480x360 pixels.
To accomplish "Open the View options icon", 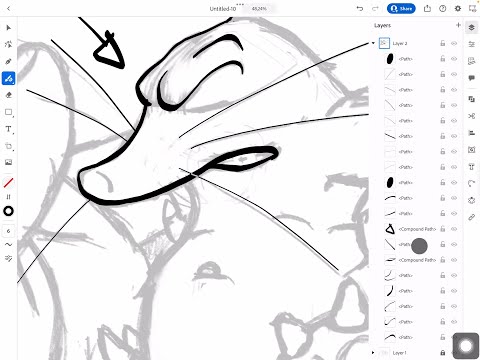I will pyautogui.click(x=473, y=9).
